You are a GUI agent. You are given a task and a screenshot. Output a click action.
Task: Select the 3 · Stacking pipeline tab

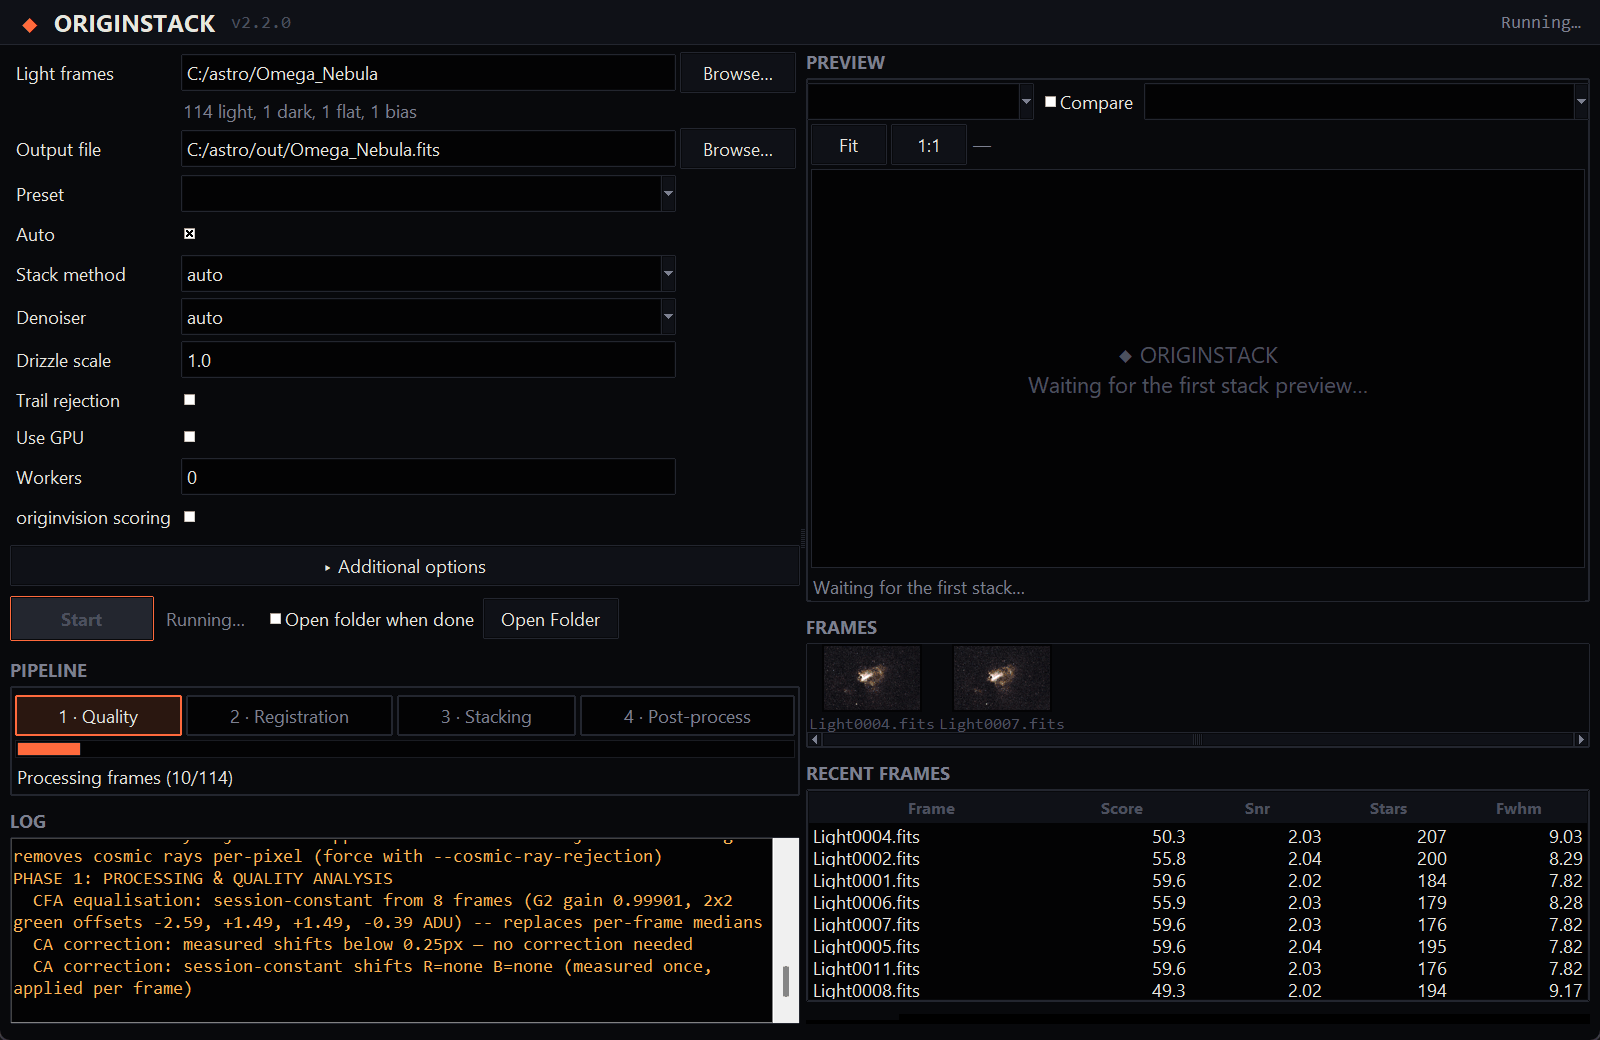pyautogui.click(x=486, y=716)
